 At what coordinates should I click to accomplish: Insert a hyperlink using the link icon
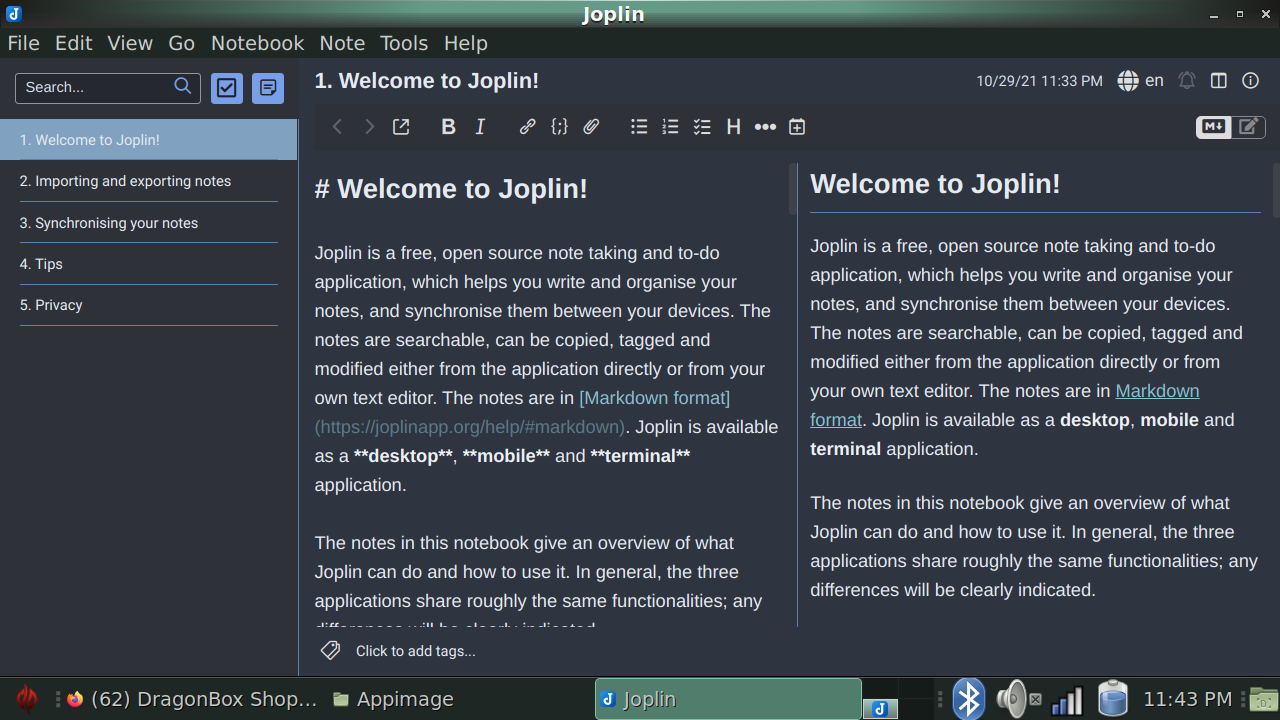click(x=527, y=127)
